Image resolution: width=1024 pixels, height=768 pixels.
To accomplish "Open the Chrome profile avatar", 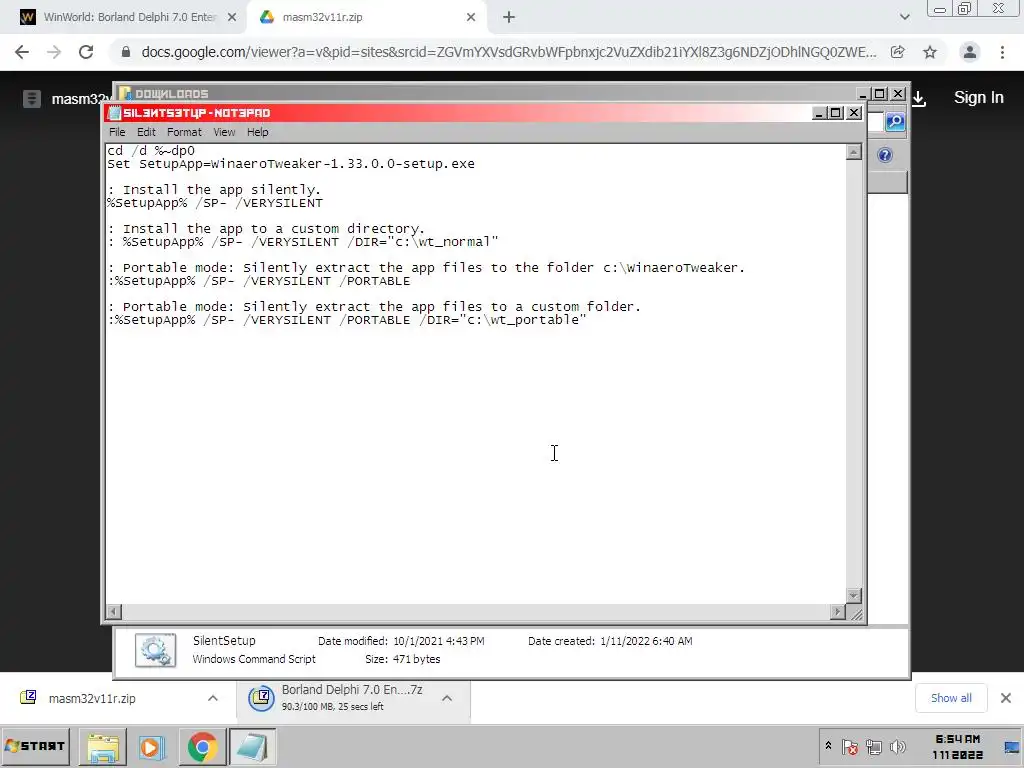I will (x=970, y=52).
